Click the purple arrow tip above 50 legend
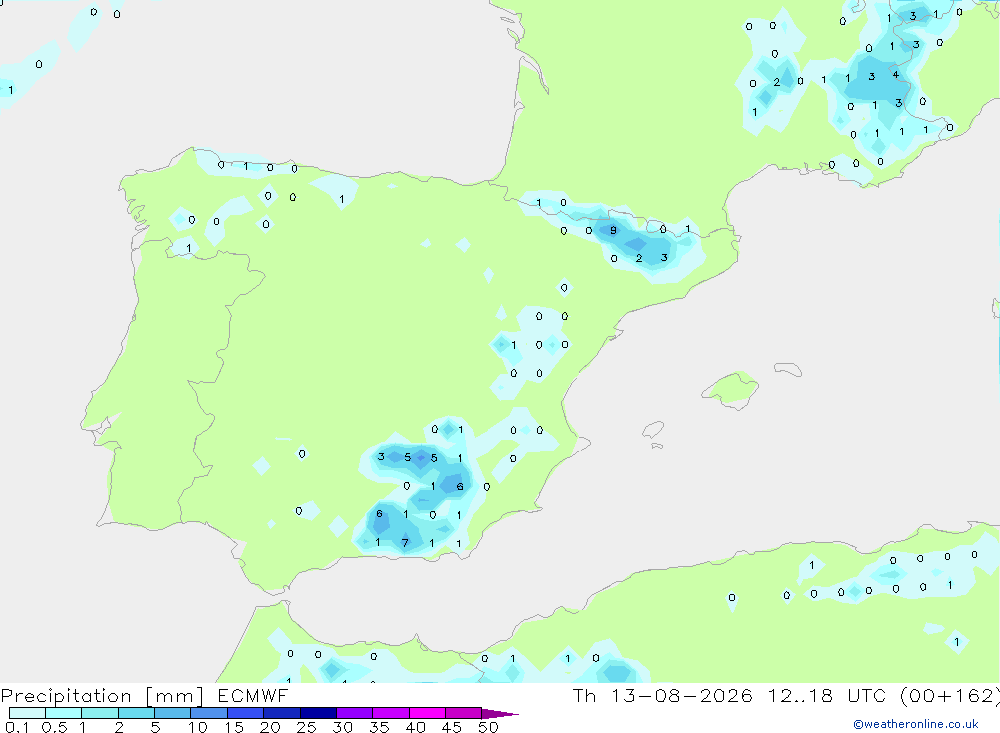 click(x=500, y=714)
